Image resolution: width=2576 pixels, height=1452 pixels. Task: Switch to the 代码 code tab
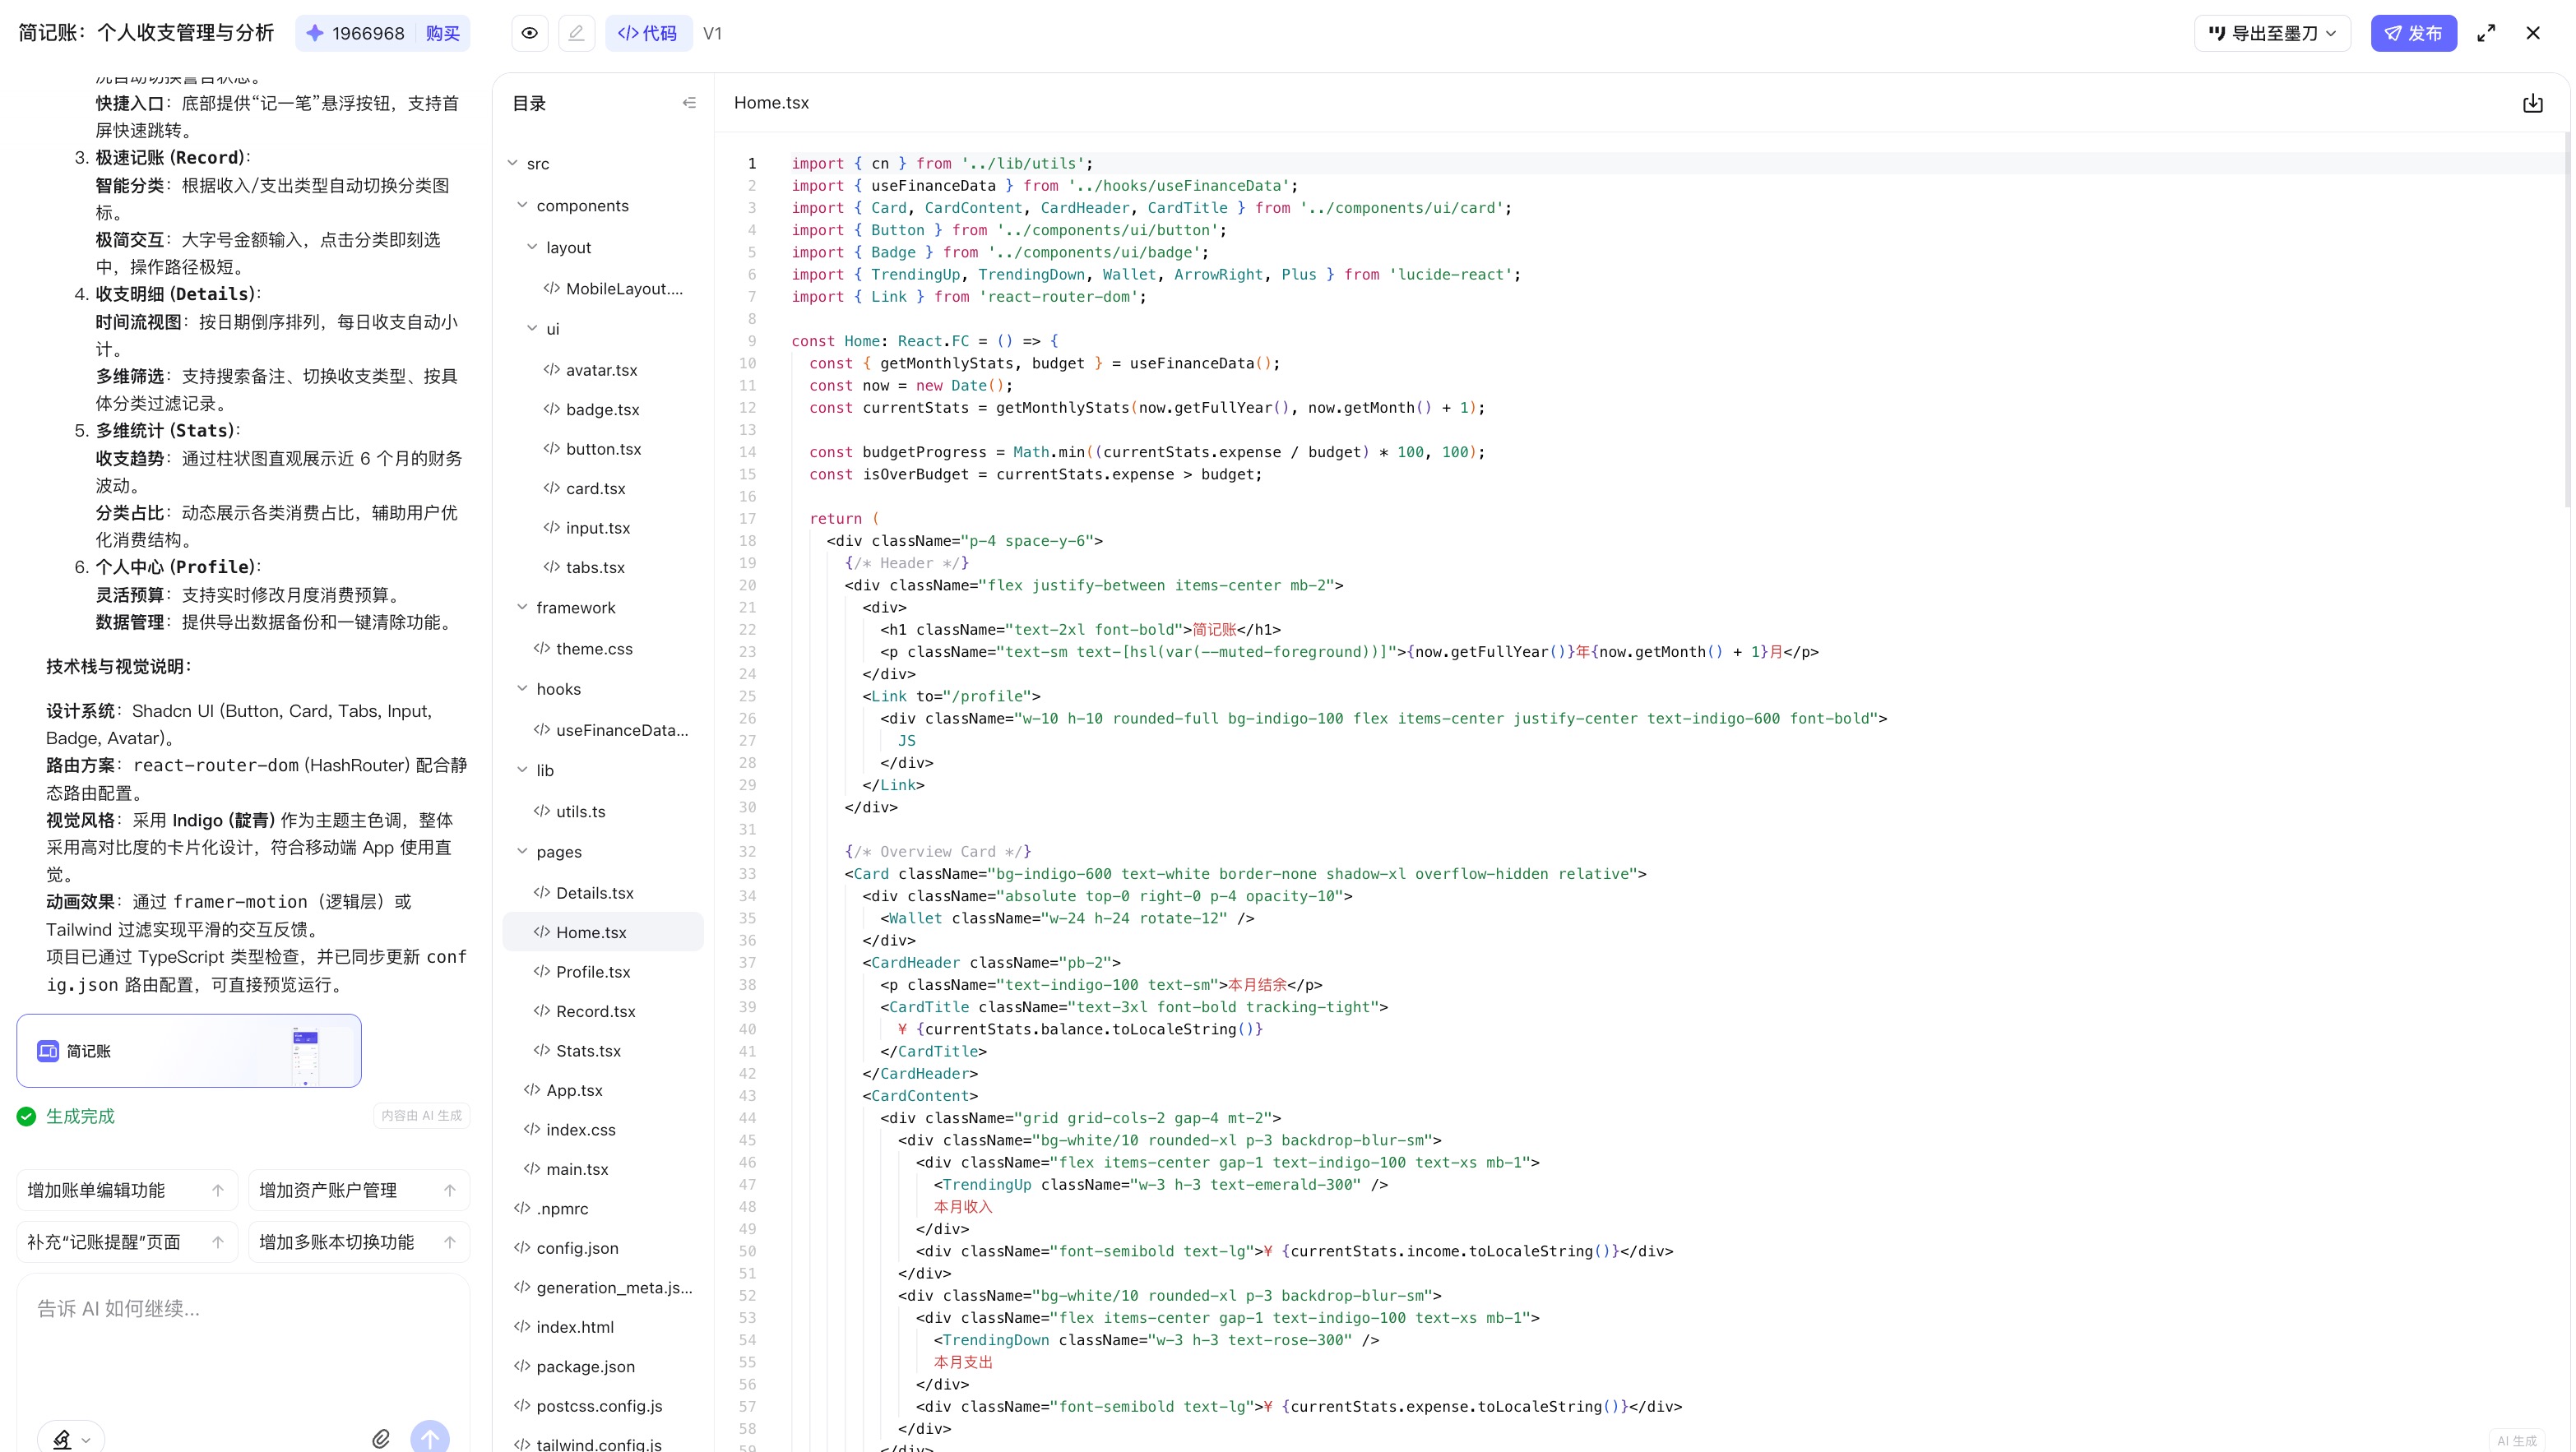tap(648, 33)
